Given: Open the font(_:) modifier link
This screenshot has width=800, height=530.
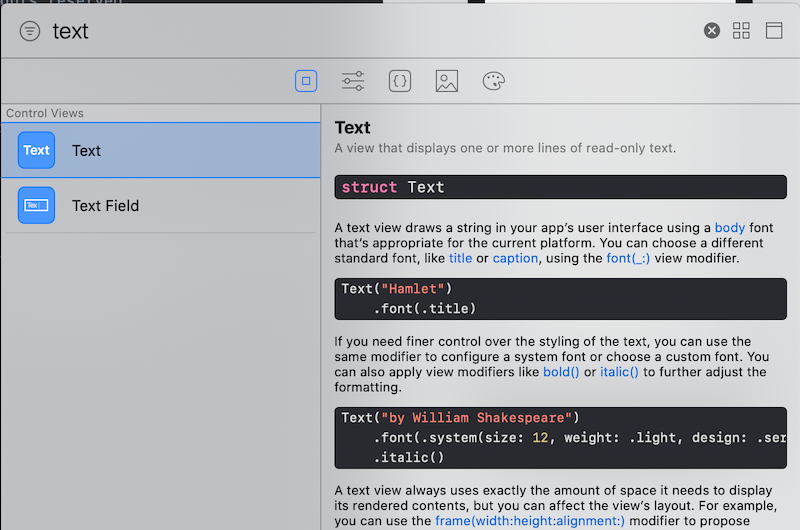Looking at the screenshot, I should (x=628, y=258).
